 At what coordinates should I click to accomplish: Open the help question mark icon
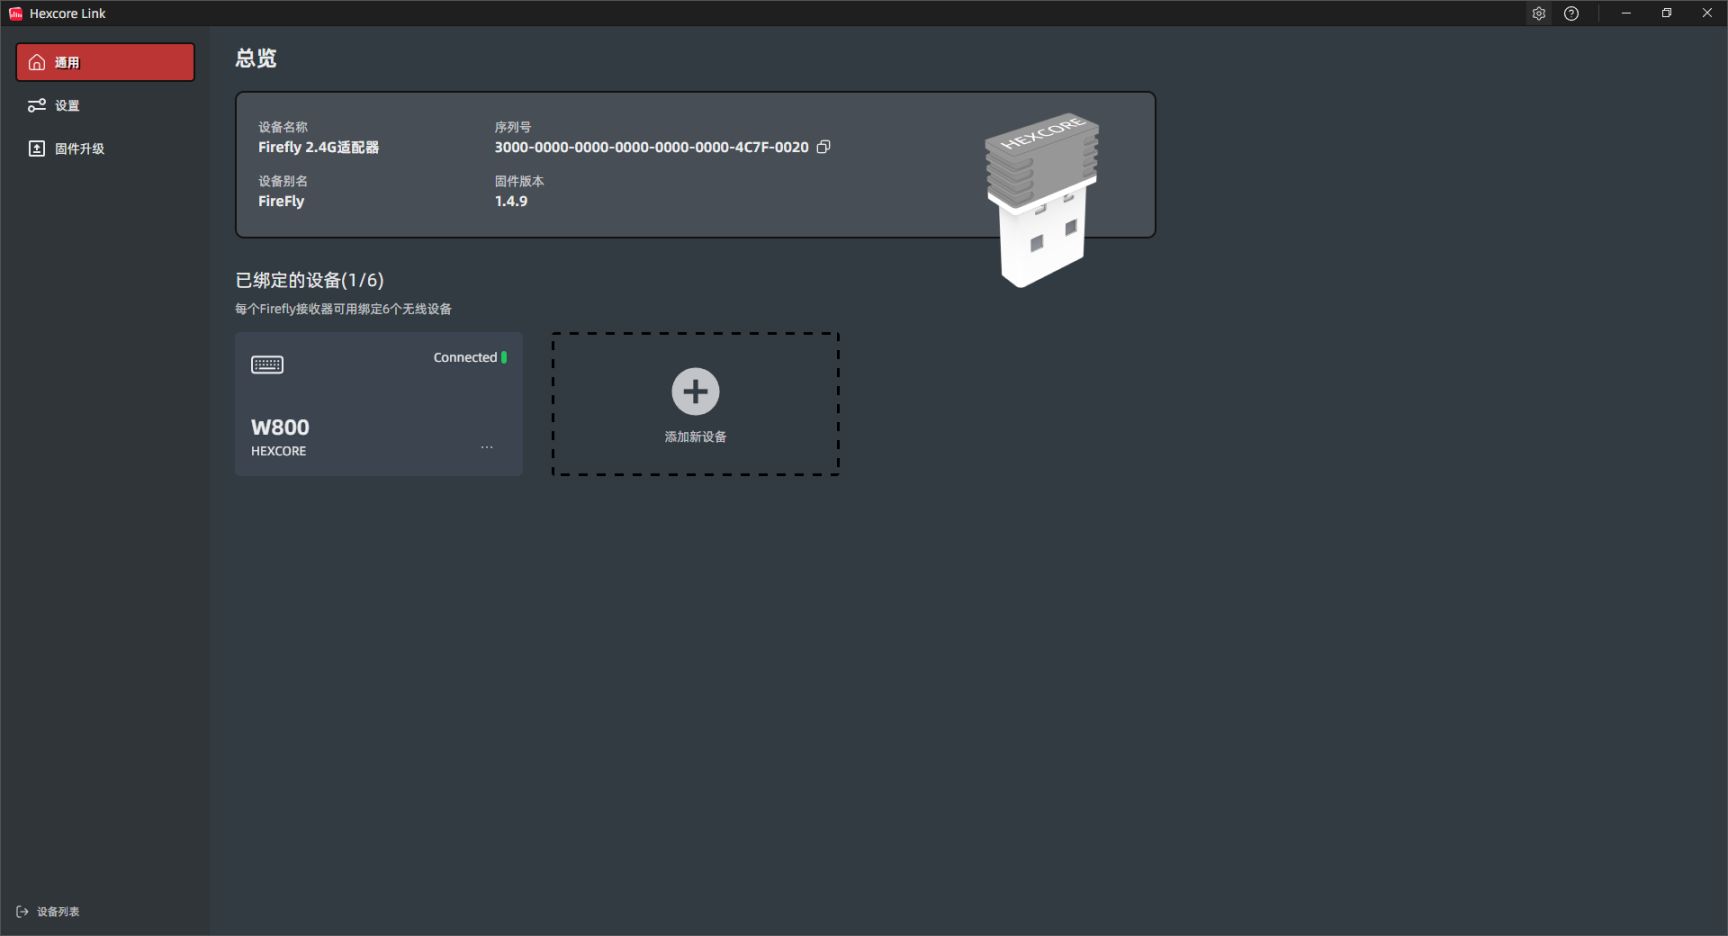(1572, 14)
